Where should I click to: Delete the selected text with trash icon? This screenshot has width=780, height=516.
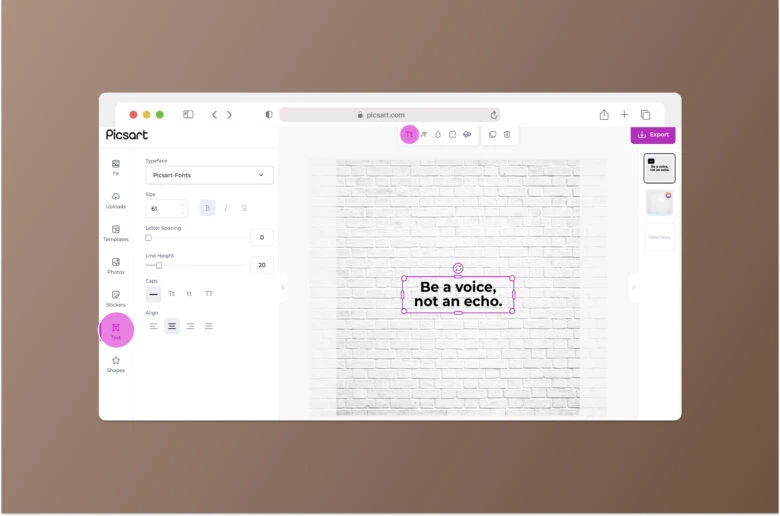(507, 134)
